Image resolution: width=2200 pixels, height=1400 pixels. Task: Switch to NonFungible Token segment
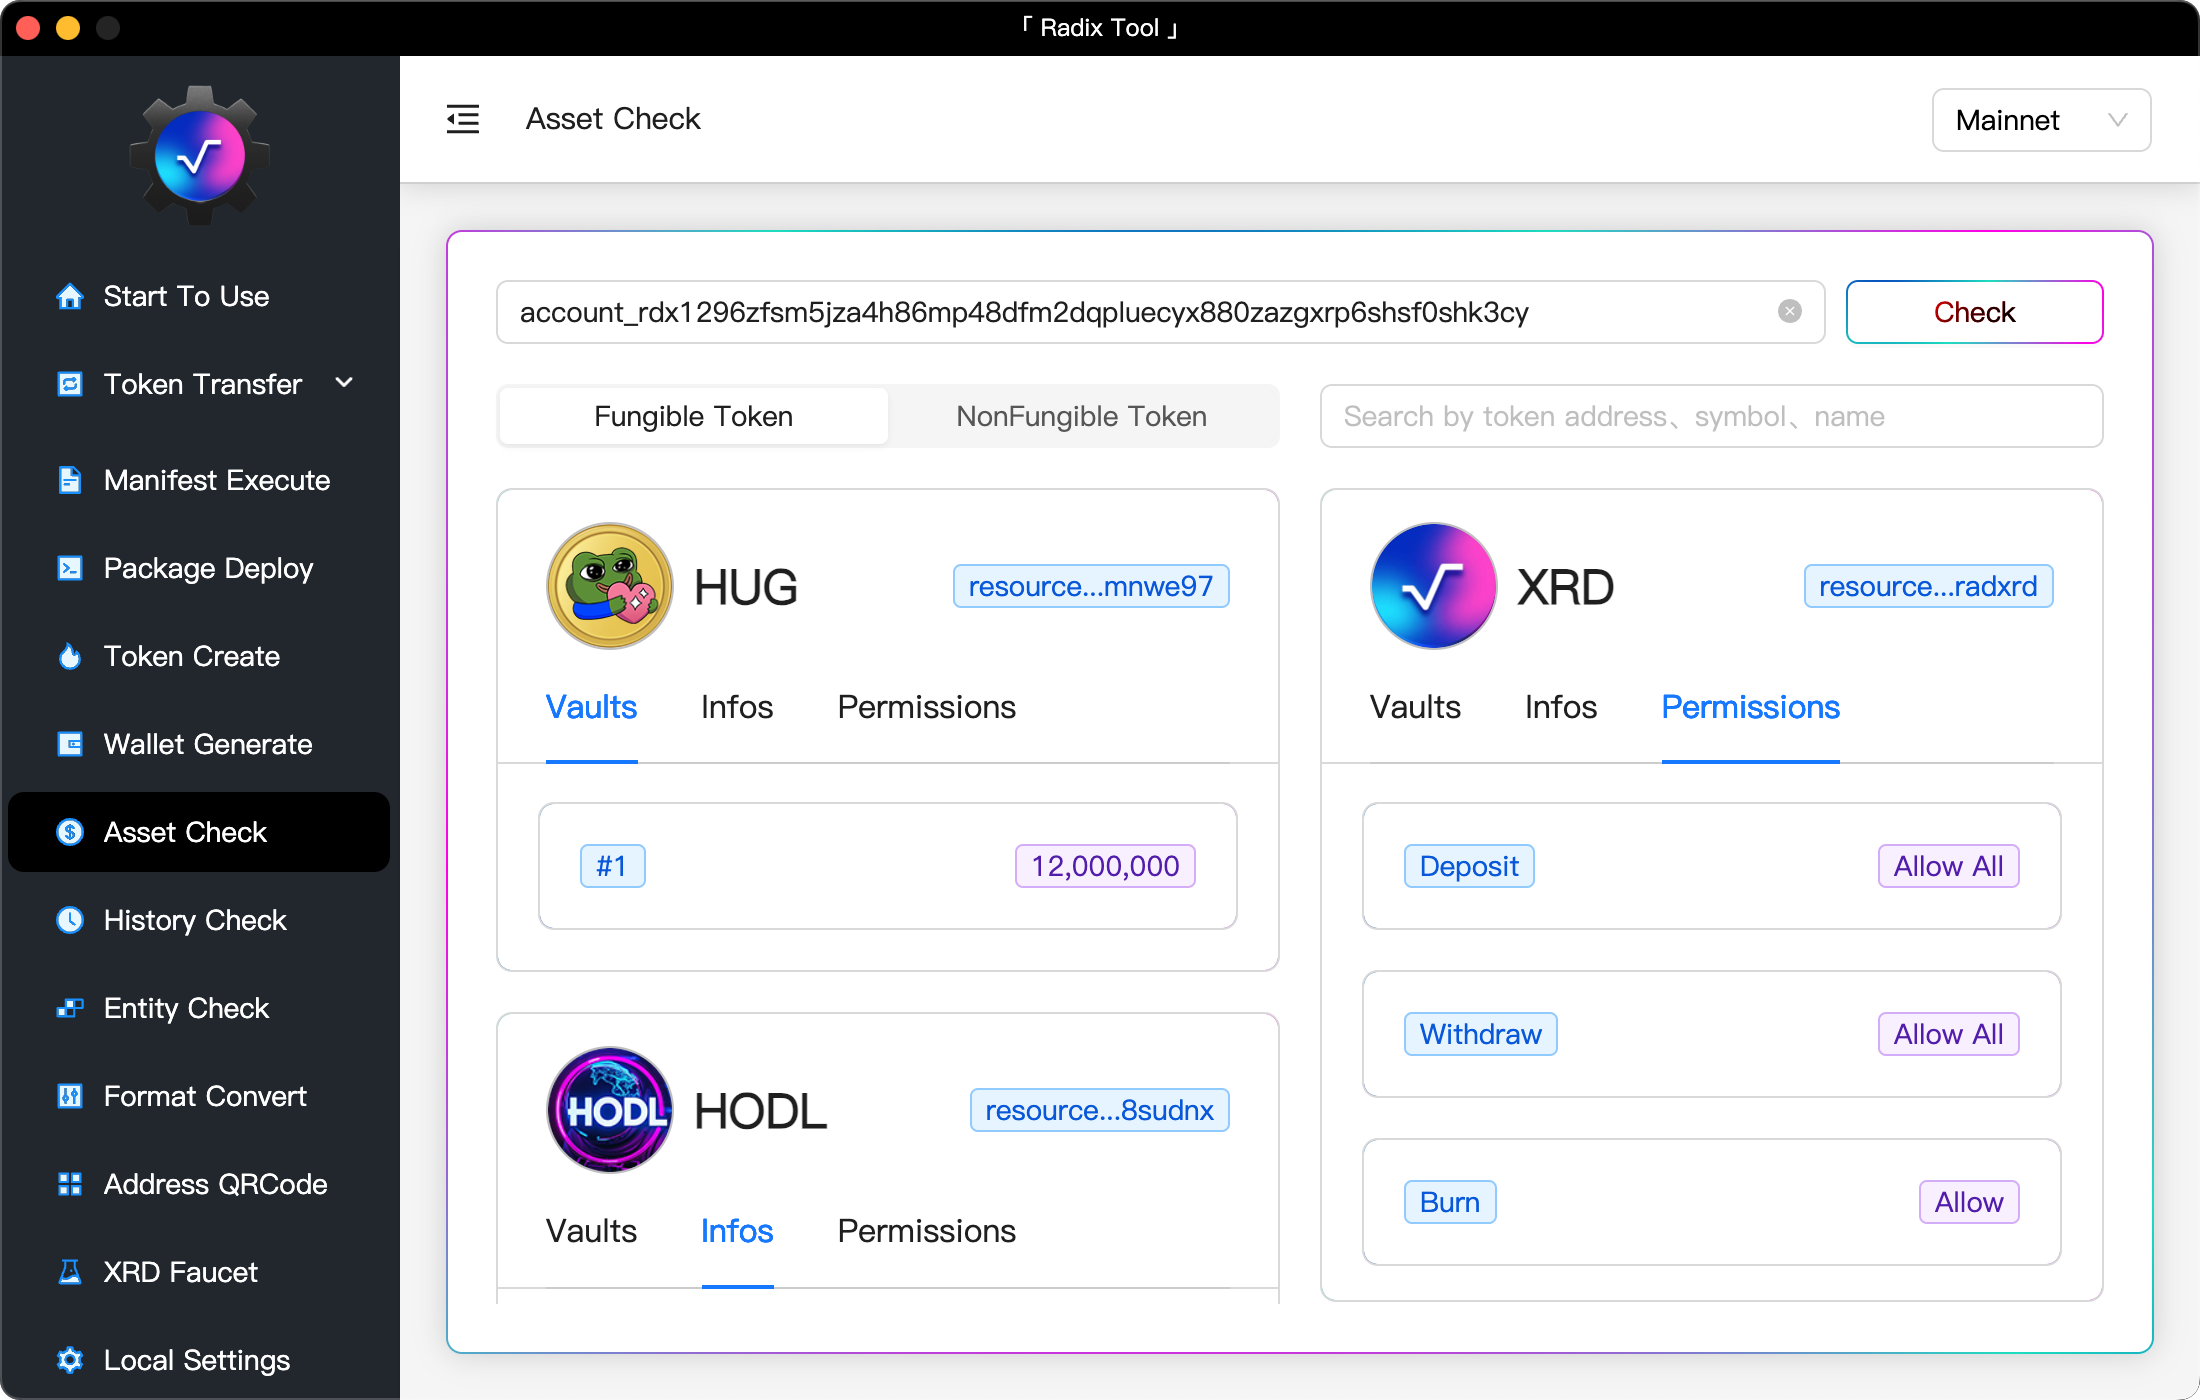pyautogui.click(x=1081, y=416)
